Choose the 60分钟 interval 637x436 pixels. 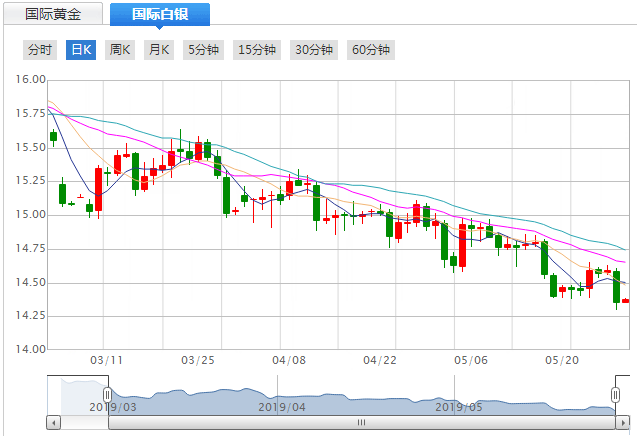click(x=371, y=50)
